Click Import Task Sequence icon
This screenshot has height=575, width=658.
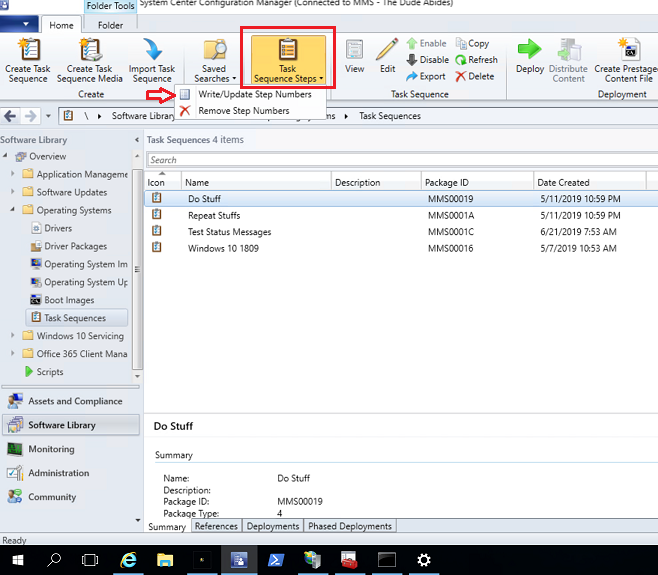coord(152,50)
